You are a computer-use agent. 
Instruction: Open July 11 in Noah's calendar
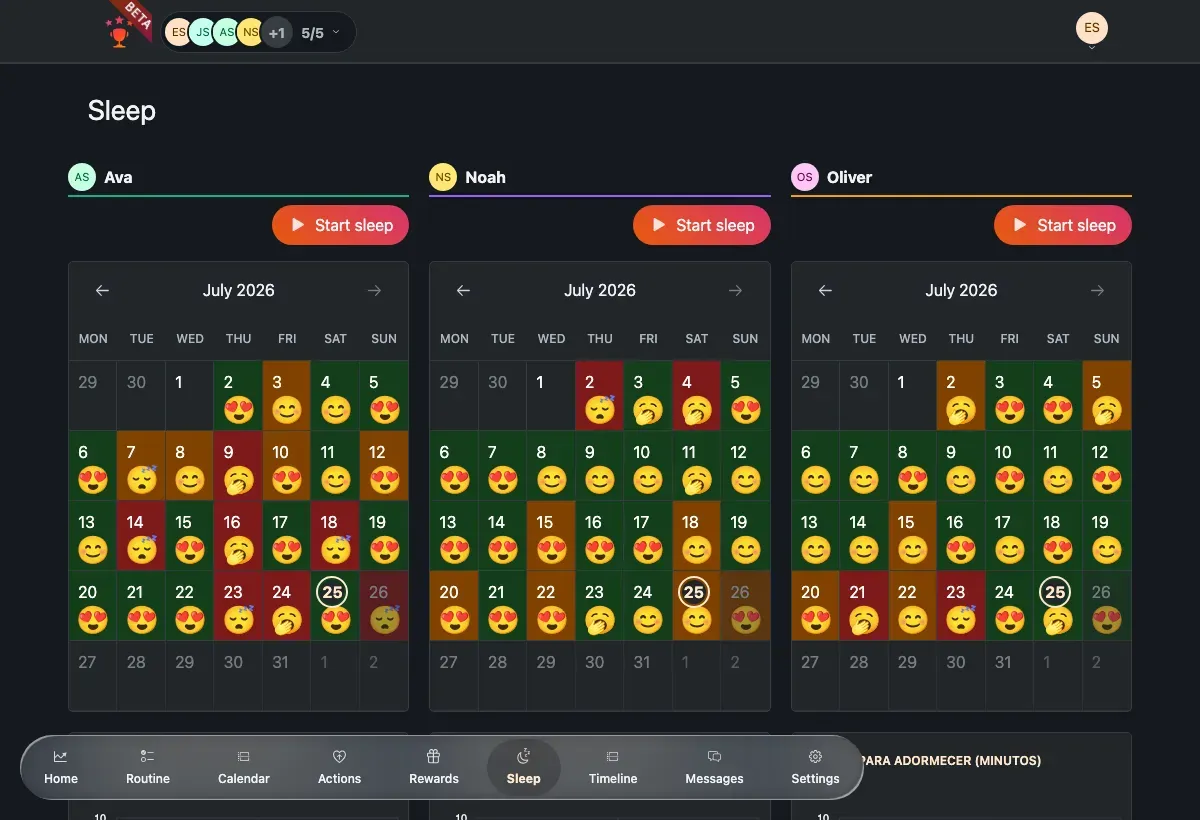[697, 466]
